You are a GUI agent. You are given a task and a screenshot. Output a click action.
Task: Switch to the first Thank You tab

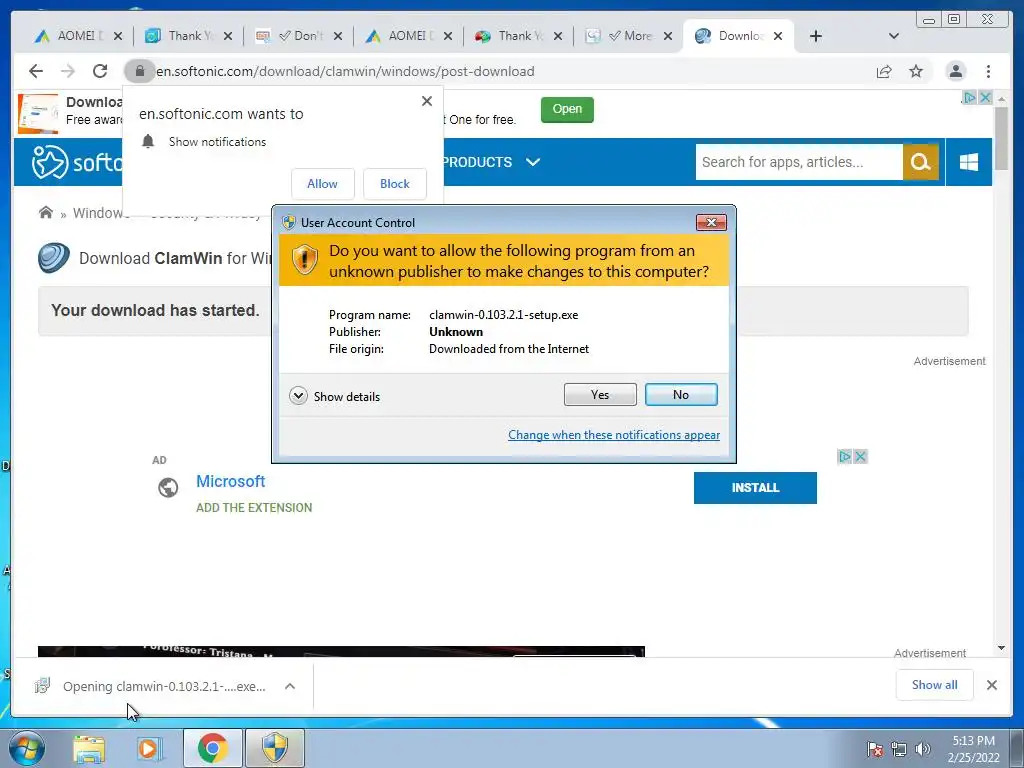(x=183, y=36)
